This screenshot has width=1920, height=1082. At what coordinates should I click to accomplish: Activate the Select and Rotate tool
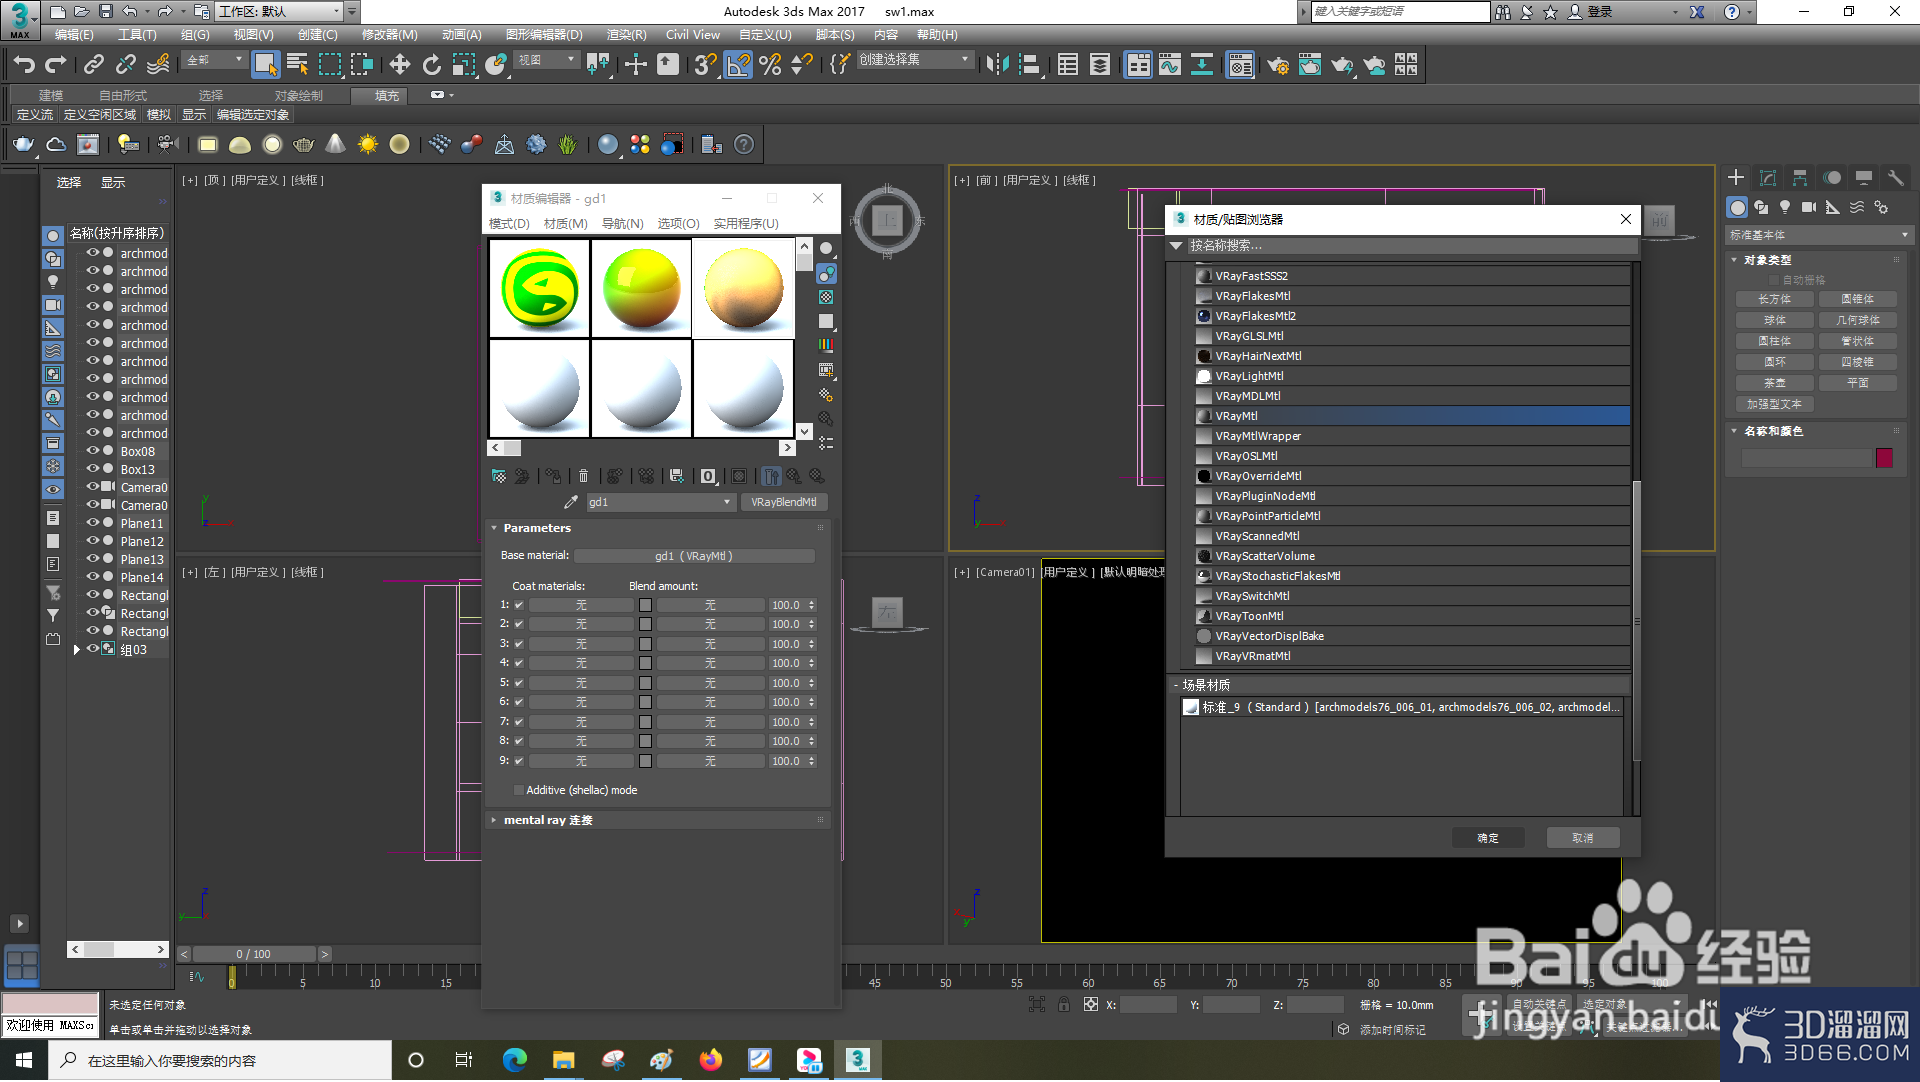pos(432,65)
